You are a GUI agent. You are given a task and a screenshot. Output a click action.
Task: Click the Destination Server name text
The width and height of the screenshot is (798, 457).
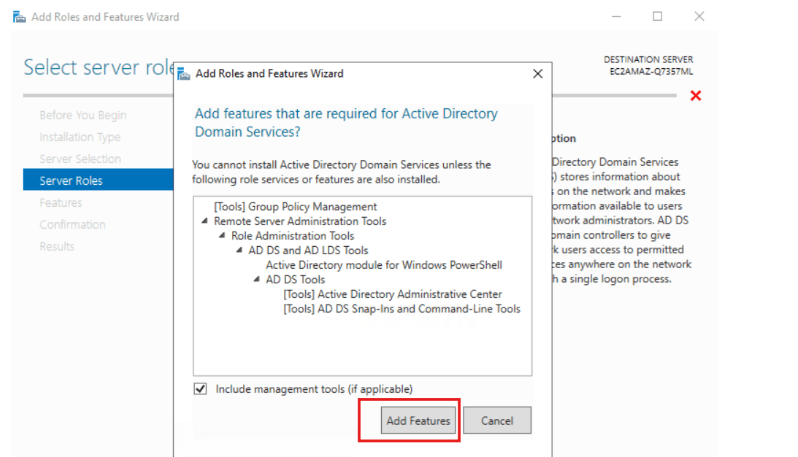click(651, 72)
